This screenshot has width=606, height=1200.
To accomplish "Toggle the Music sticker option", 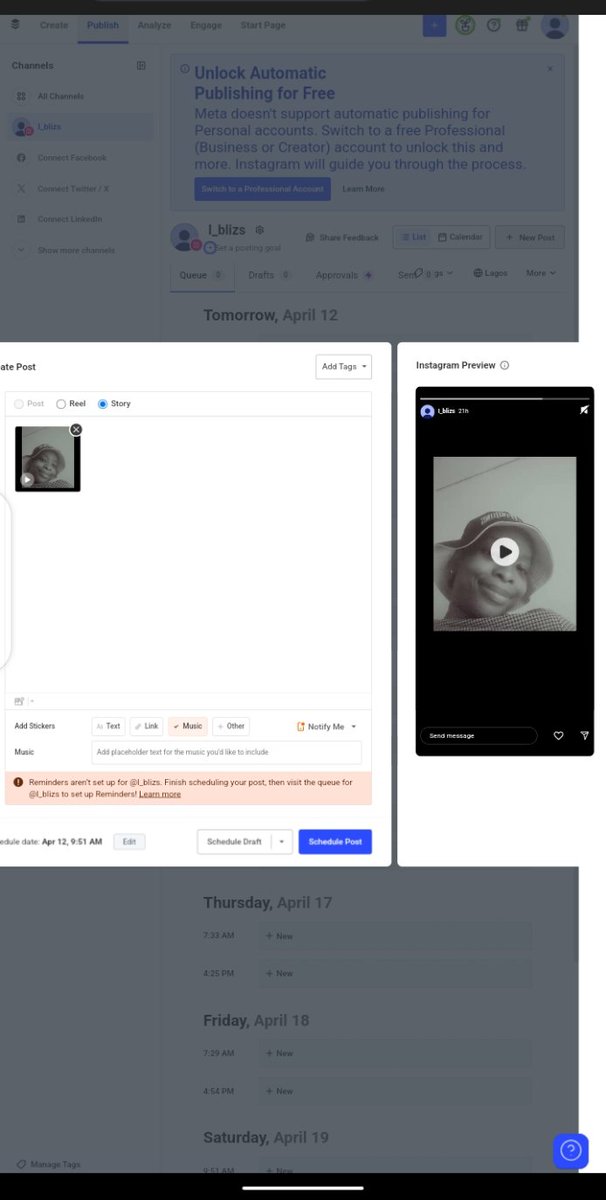I will pyautogui.click(x=188, y=726).
